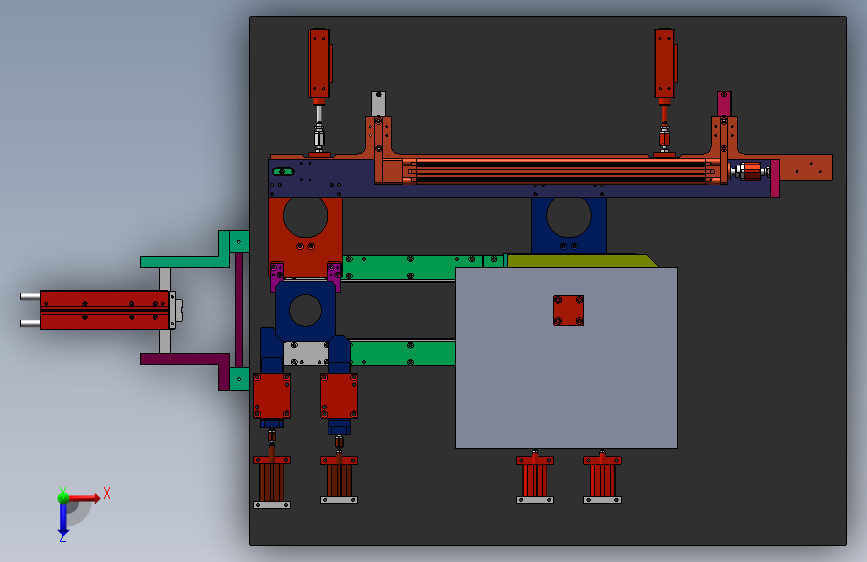Select the green slot marker on the navy beam
The height and width of the screenshot is (562, 867).
[283, 171]
